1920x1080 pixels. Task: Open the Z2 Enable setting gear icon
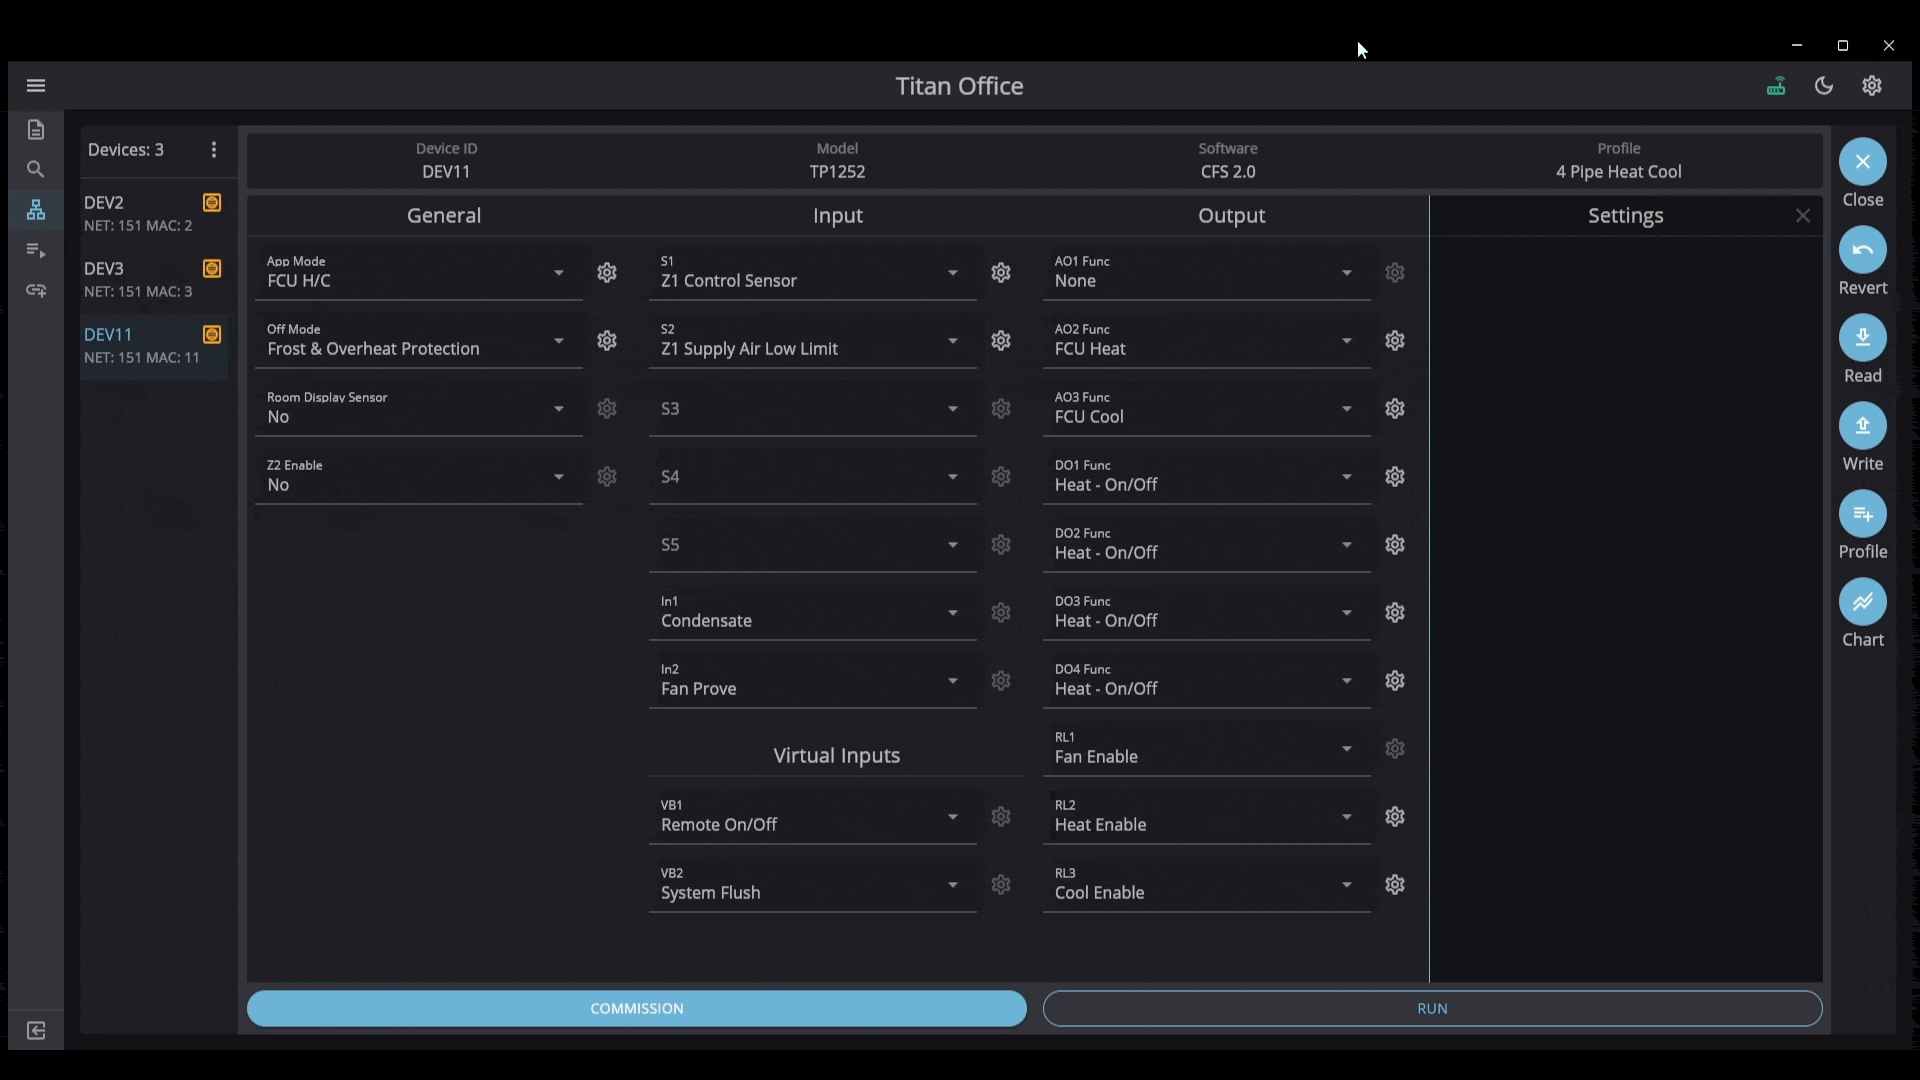607,477
